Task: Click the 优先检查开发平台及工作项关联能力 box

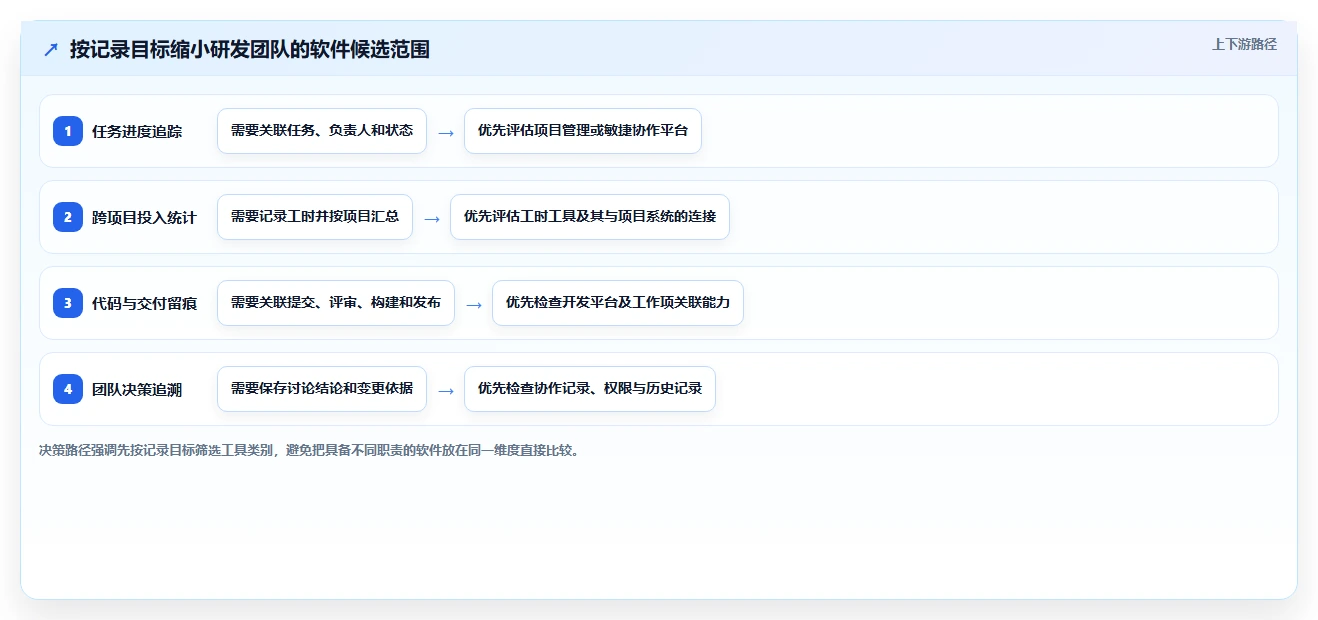Action: [x=618, y=303]
